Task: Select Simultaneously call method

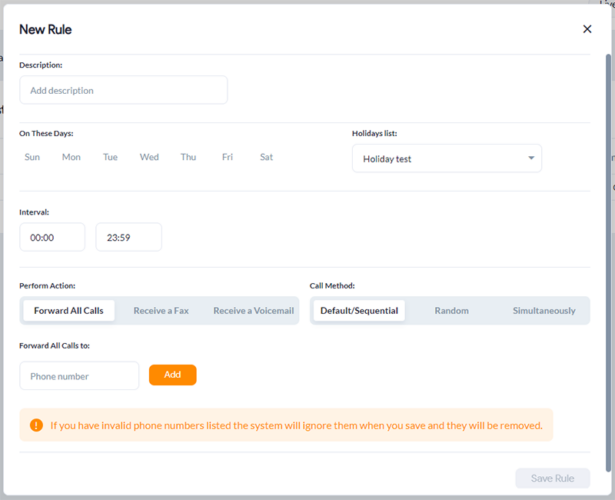Action: click(543, 311)
